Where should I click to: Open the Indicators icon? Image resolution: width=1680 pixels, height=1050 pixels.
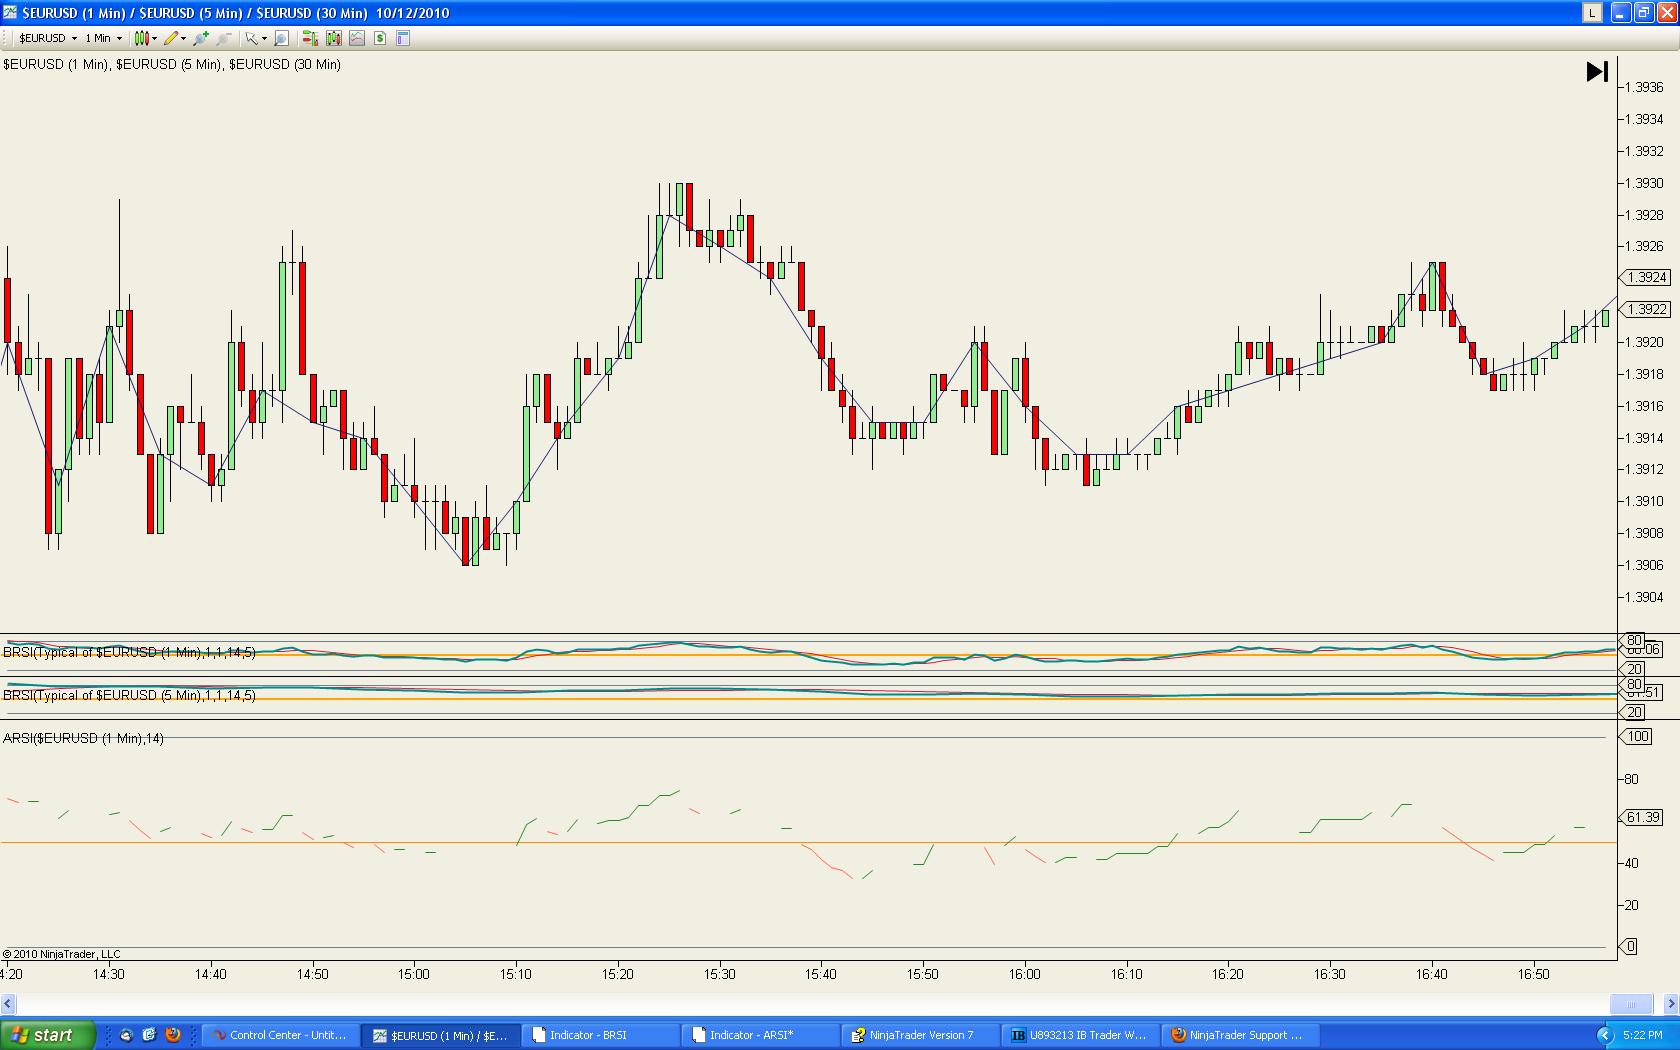(x=357, y=38)
